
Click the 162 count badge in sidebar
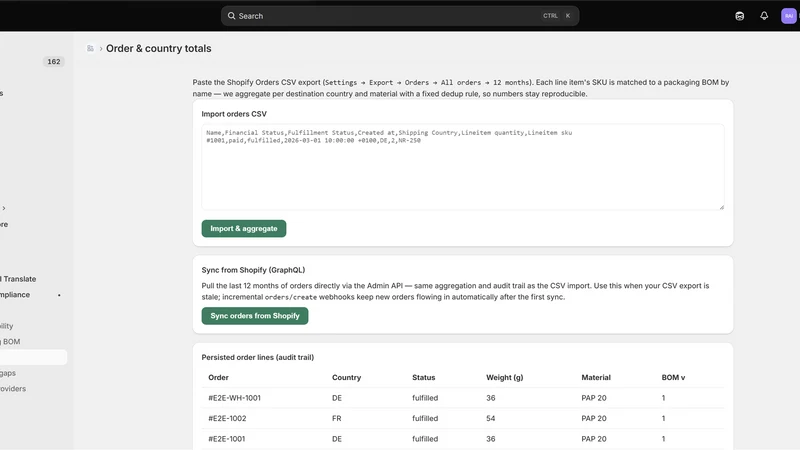click(x=54, y=62)
